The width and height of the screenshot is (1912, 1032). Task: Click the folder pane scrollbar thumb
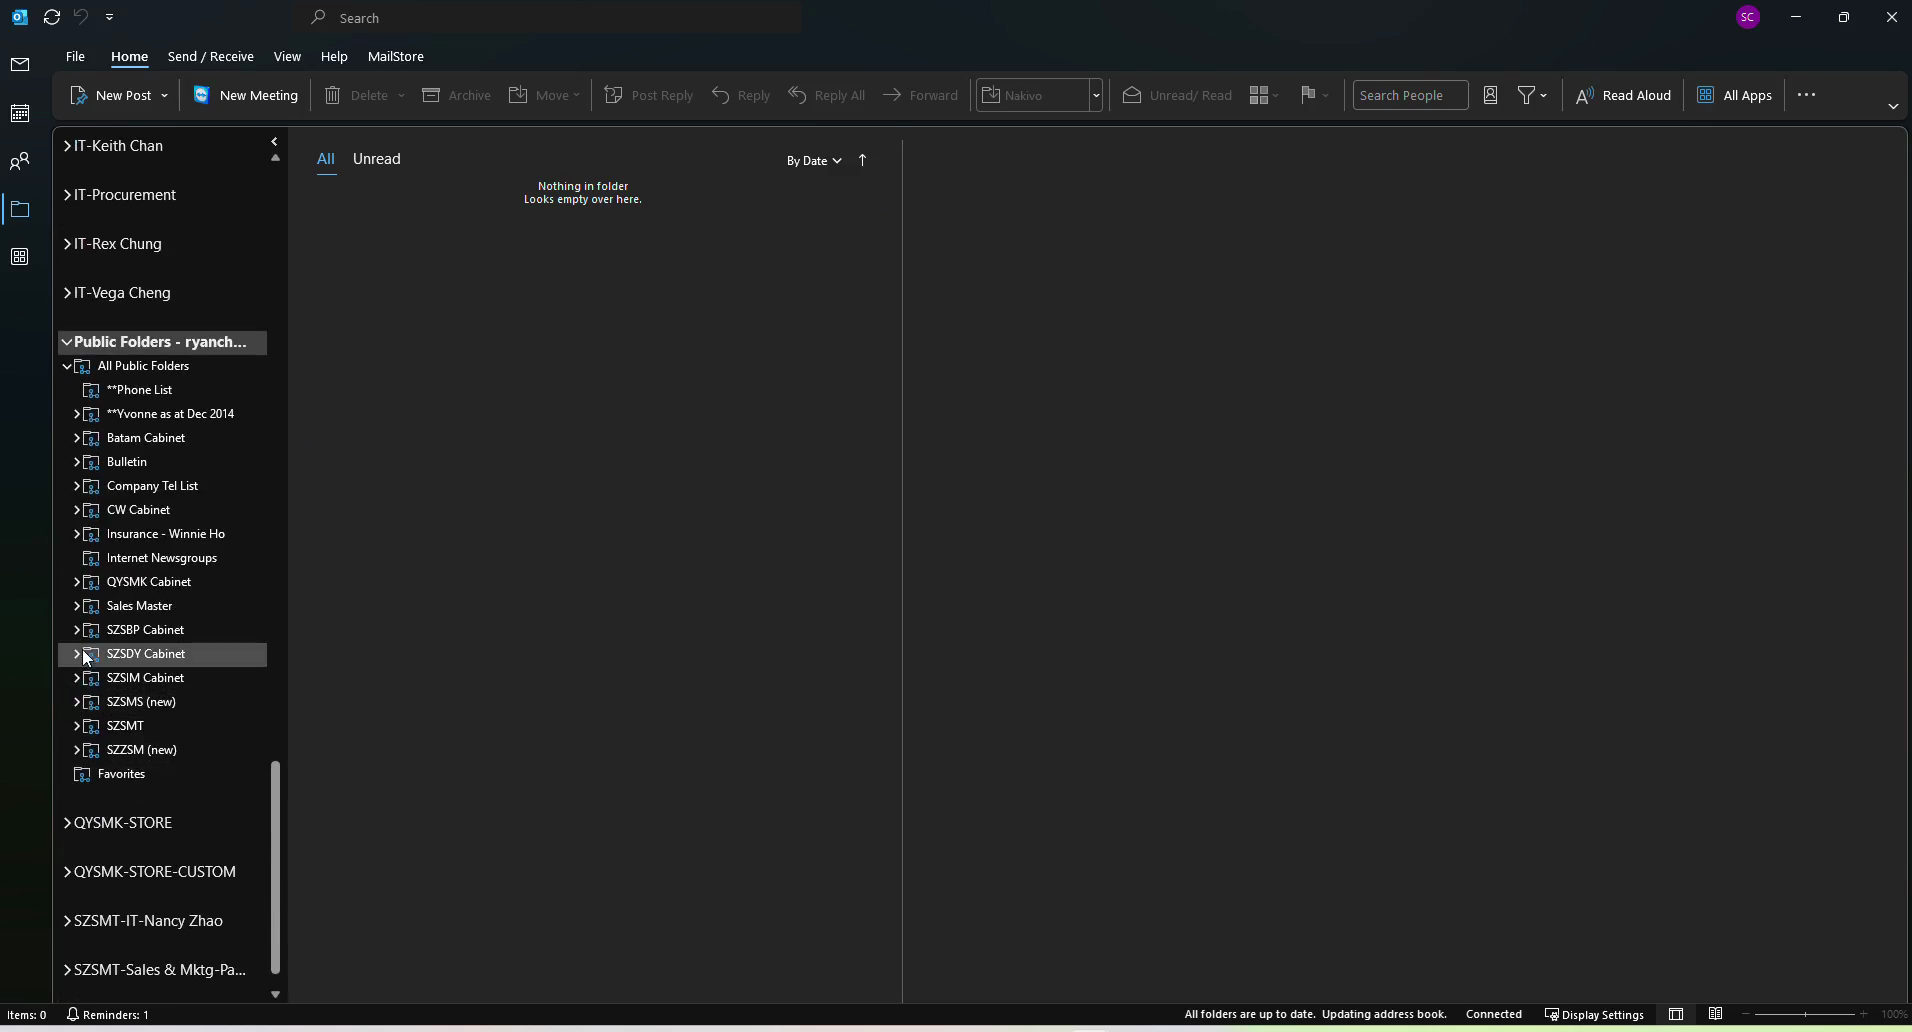point(275,867)
